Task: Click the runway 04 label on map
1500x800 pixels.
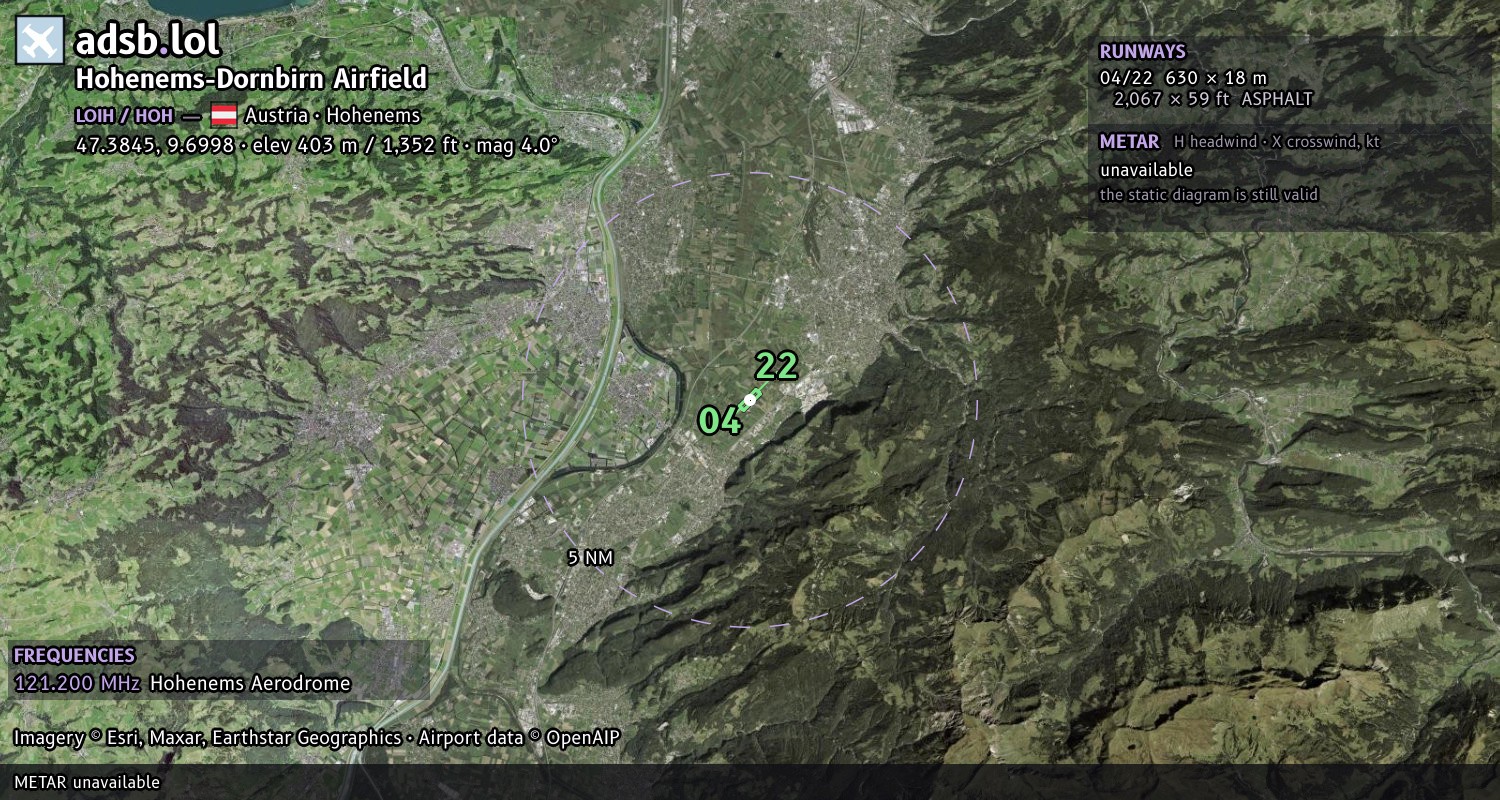Action: pyautogui.click(x=720, y=421)
